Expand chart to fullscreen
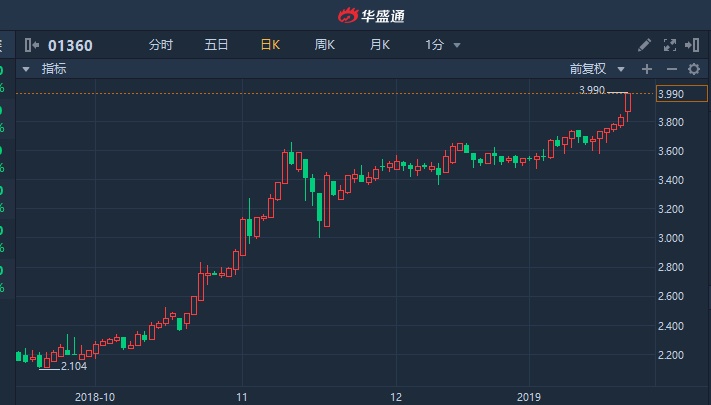Screen dimensions: 711x405 click(x=670, y=45)
